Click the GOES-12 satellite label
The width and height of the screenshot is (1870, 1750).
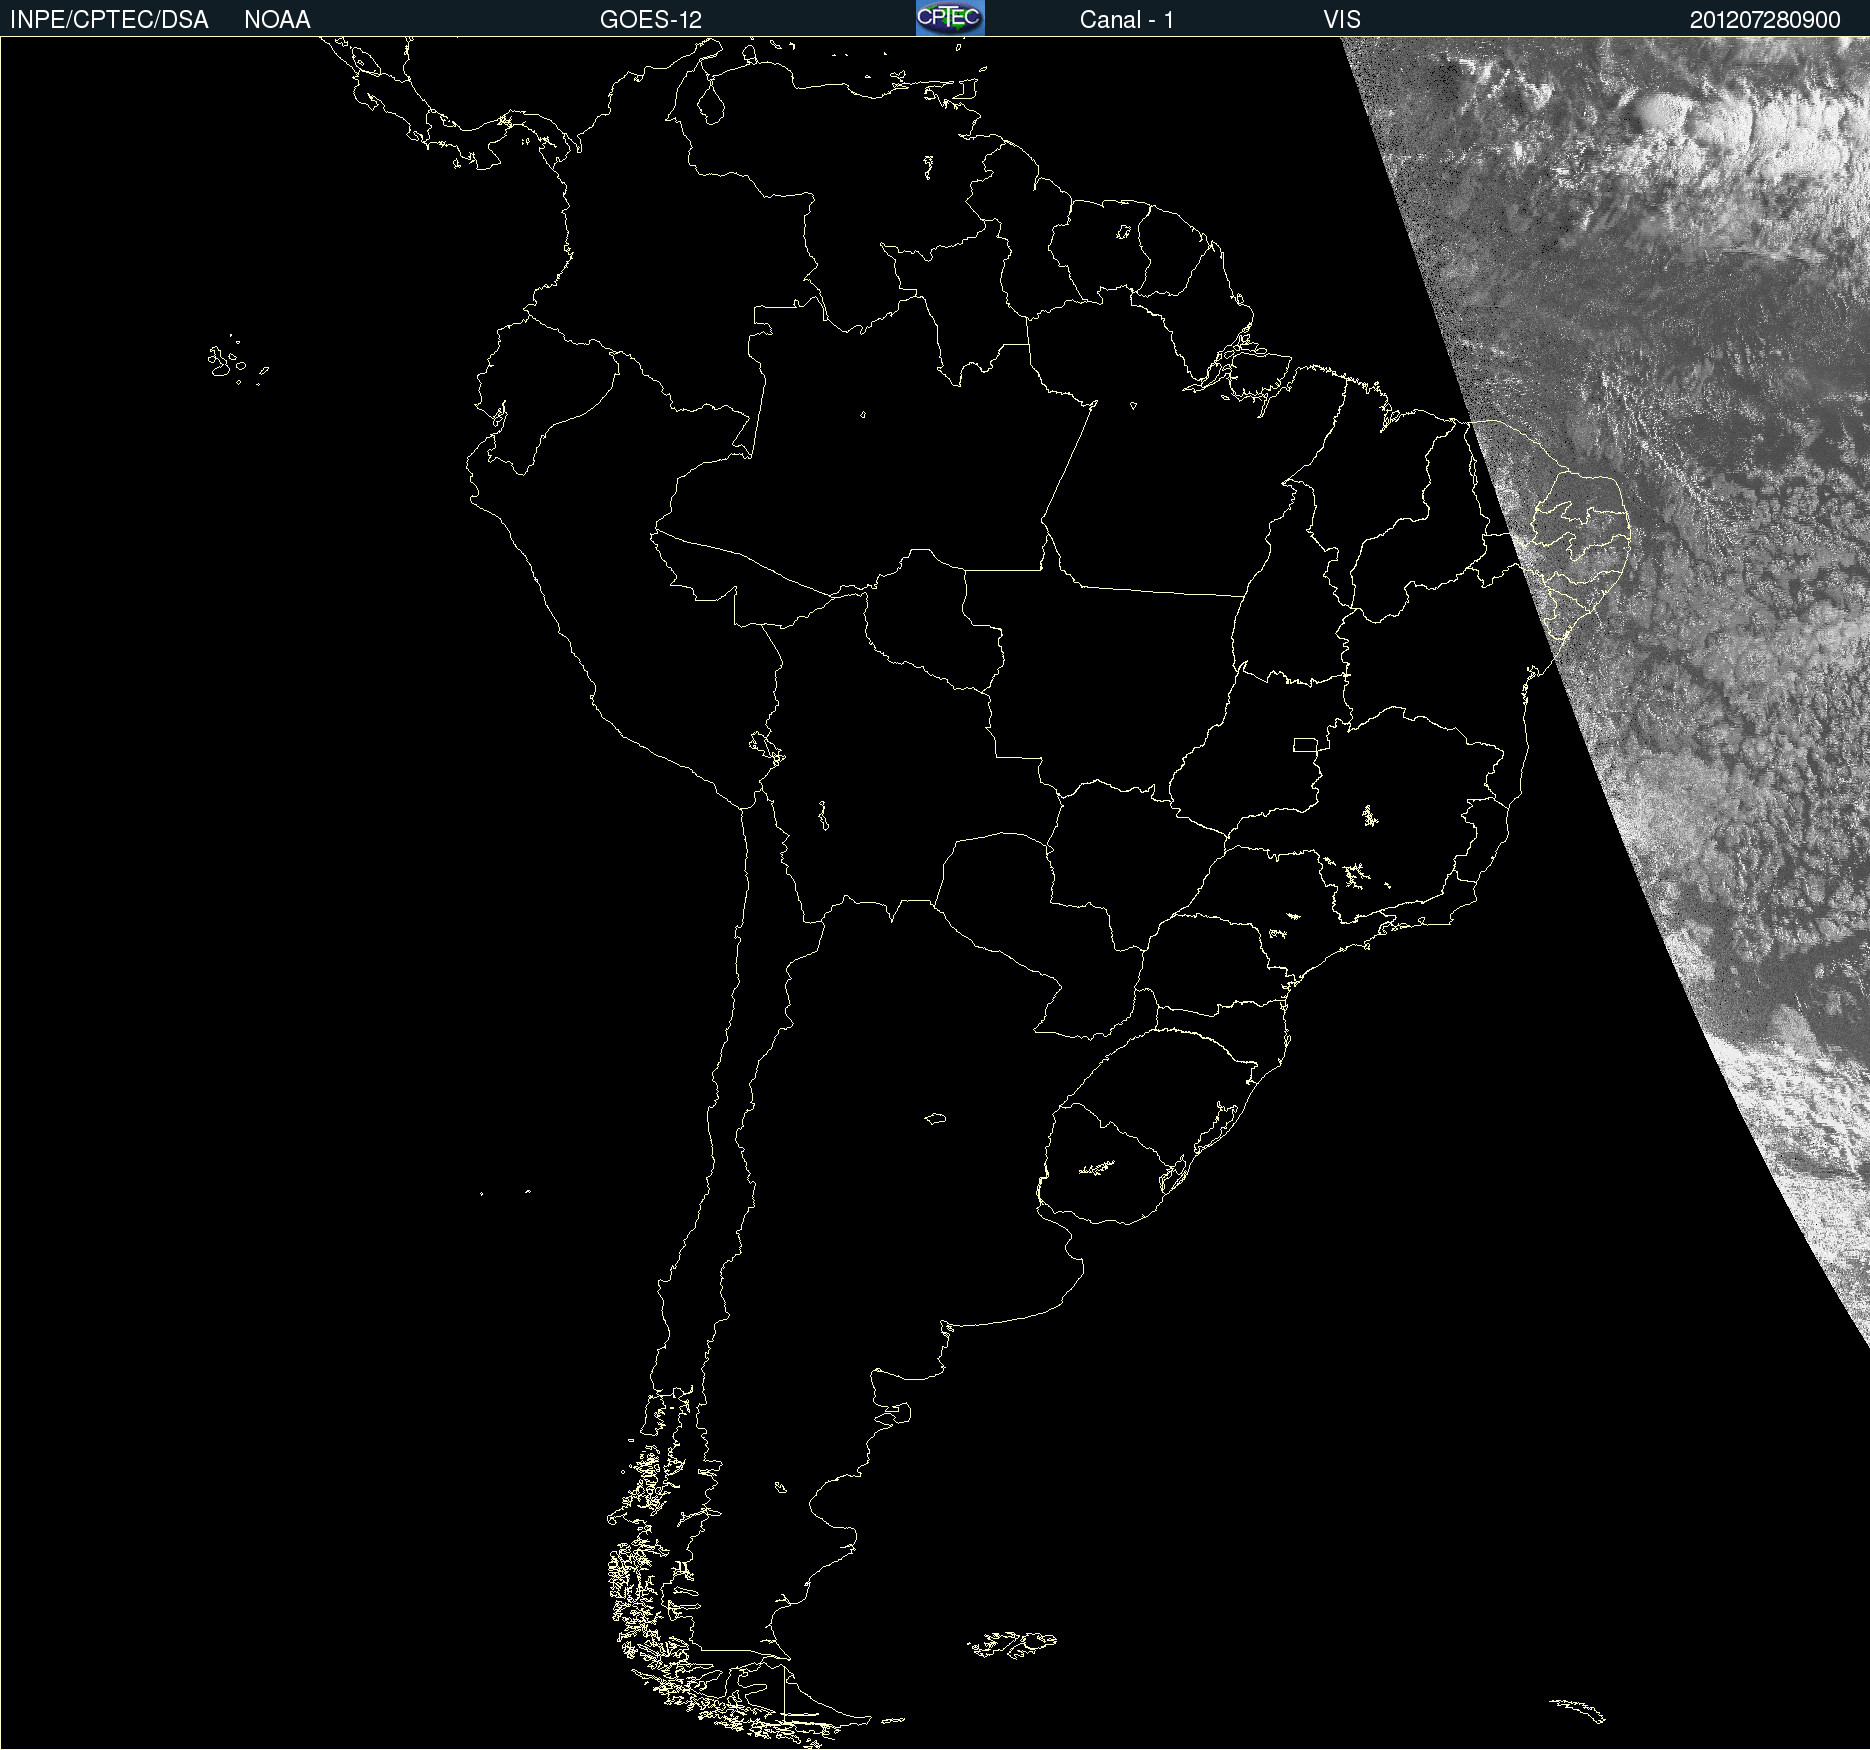(x=651, y=20)
